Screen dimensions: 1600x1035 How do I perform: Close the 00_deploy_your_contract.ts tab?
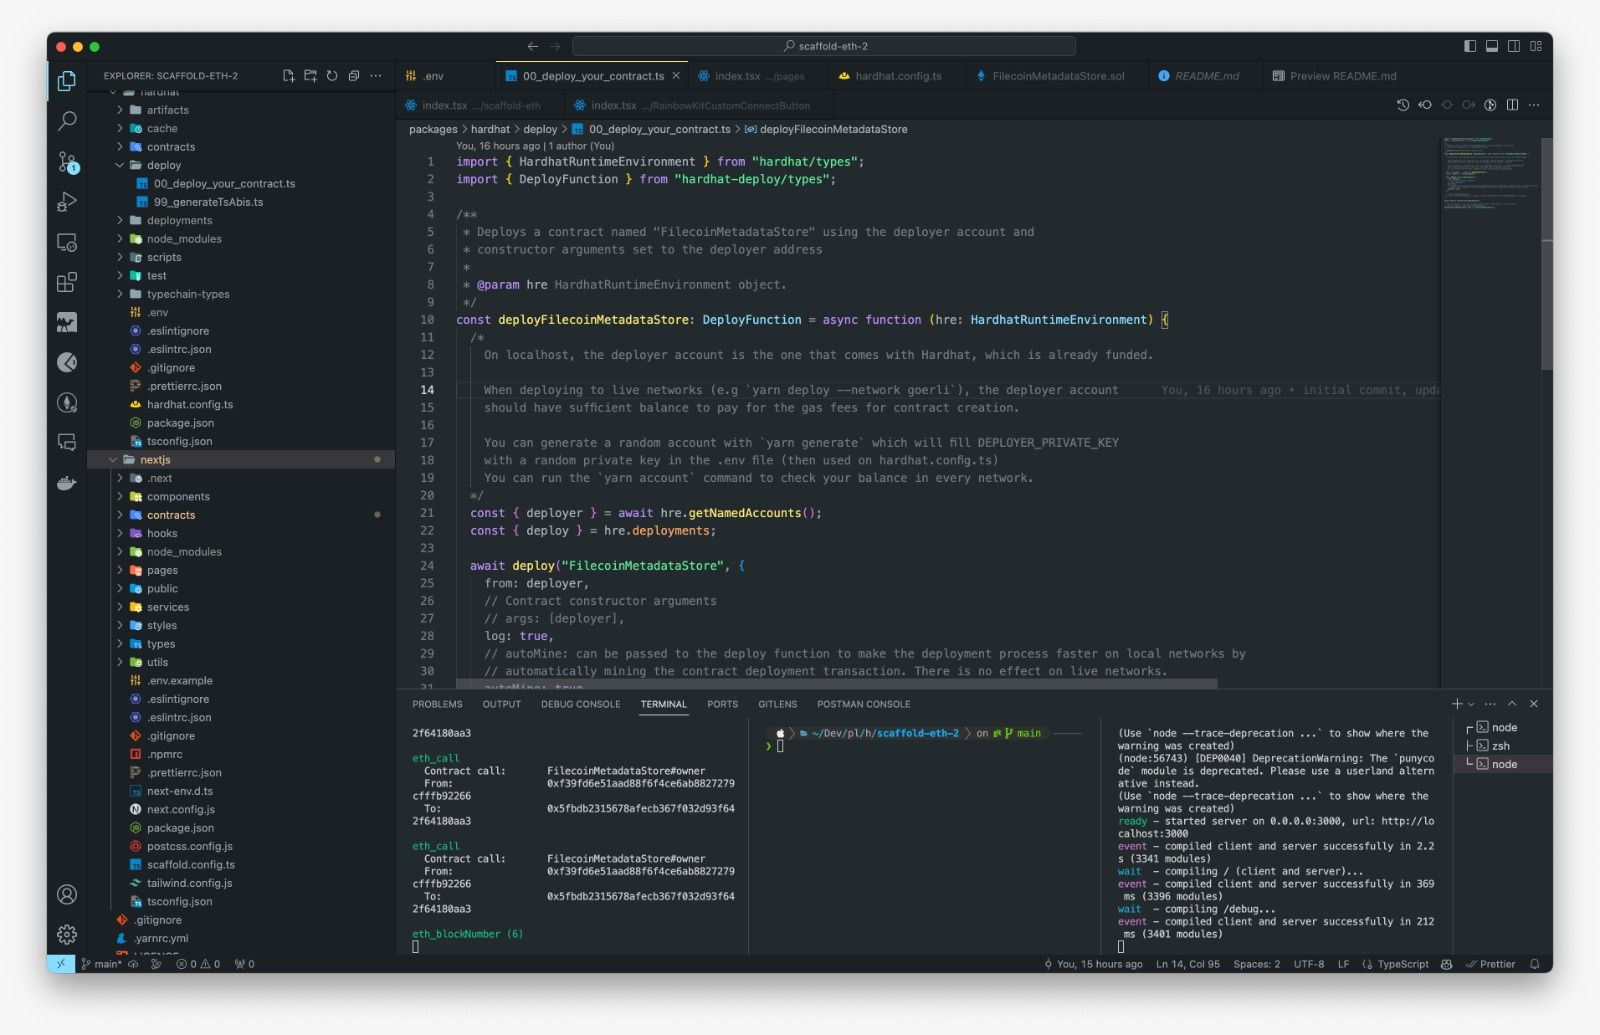pyautogui.click(x=676, y=76)
